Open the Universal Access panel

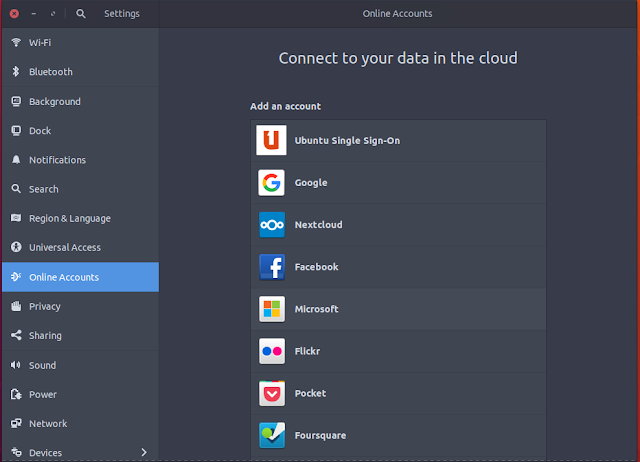(x=80, y=247)
